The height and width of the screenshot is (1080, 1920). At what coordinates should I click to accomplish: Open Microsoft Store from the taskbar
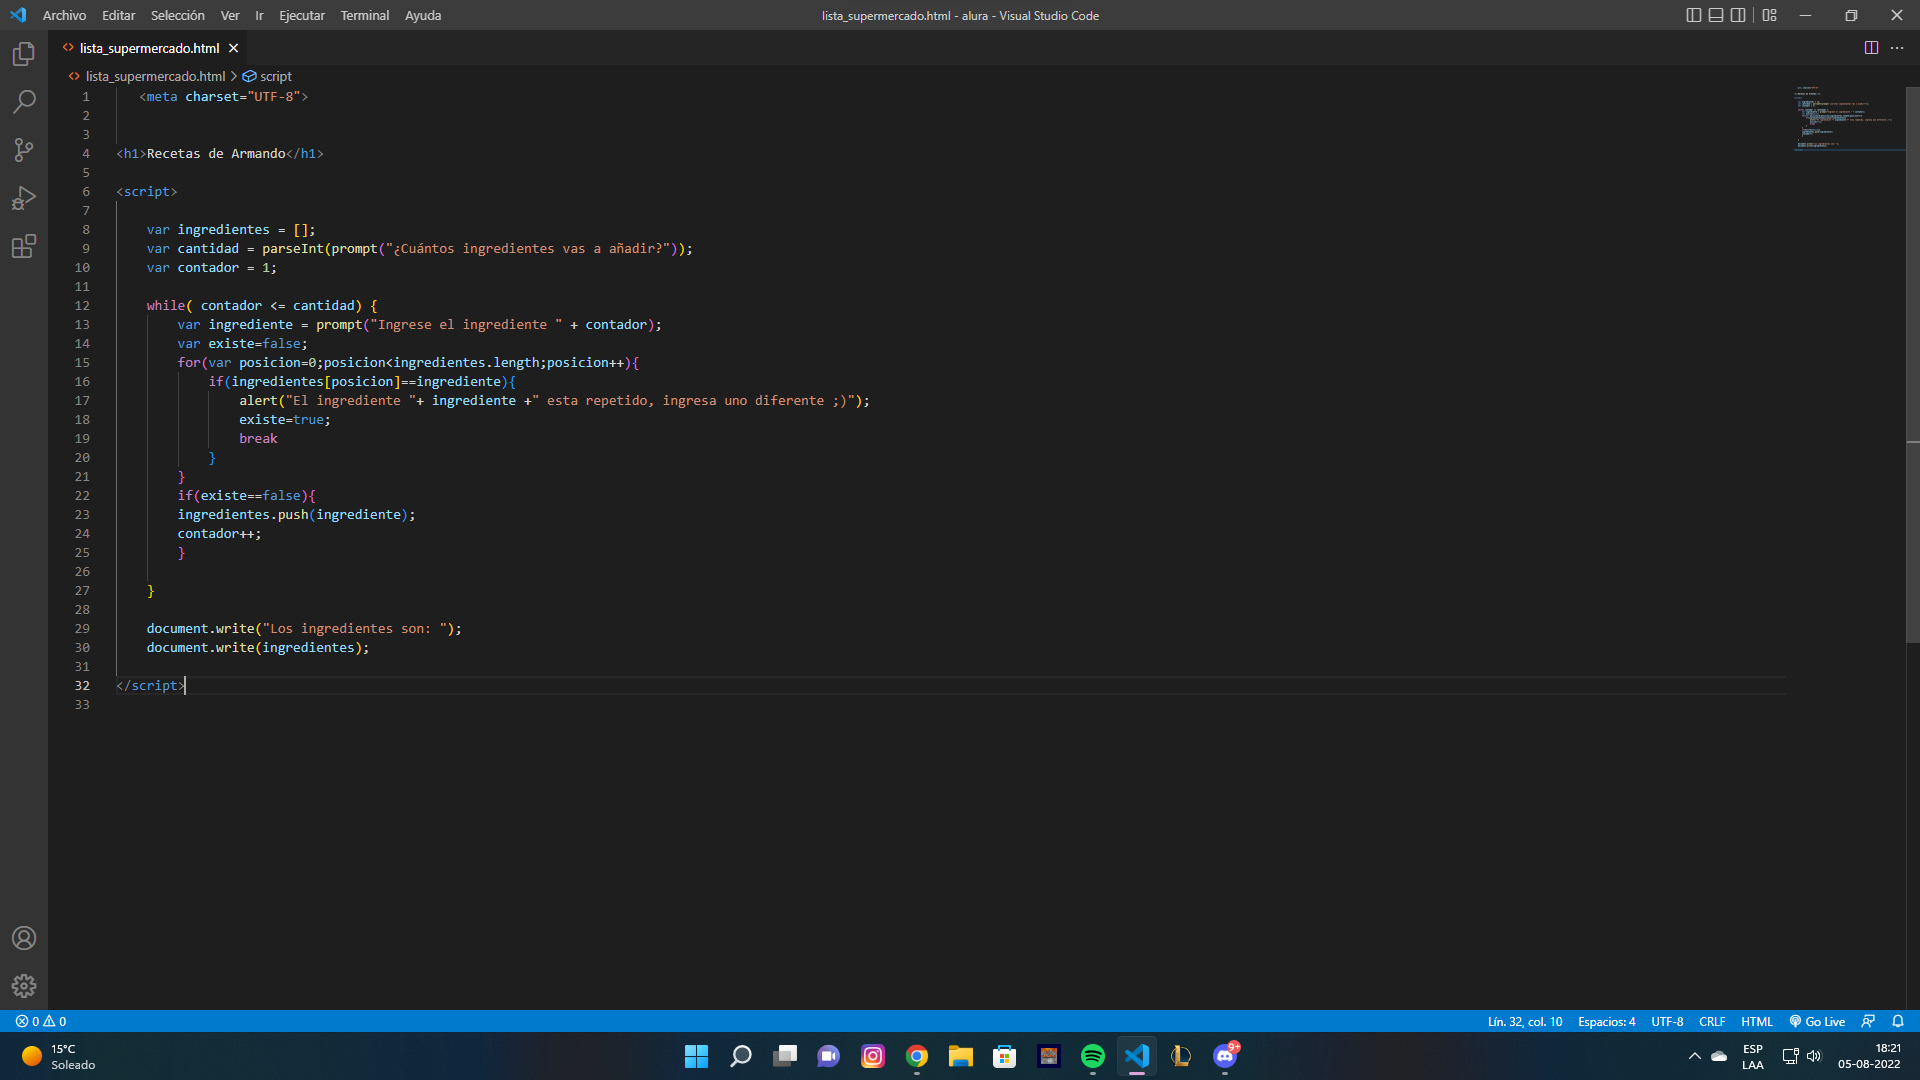coord(1005,1056)
